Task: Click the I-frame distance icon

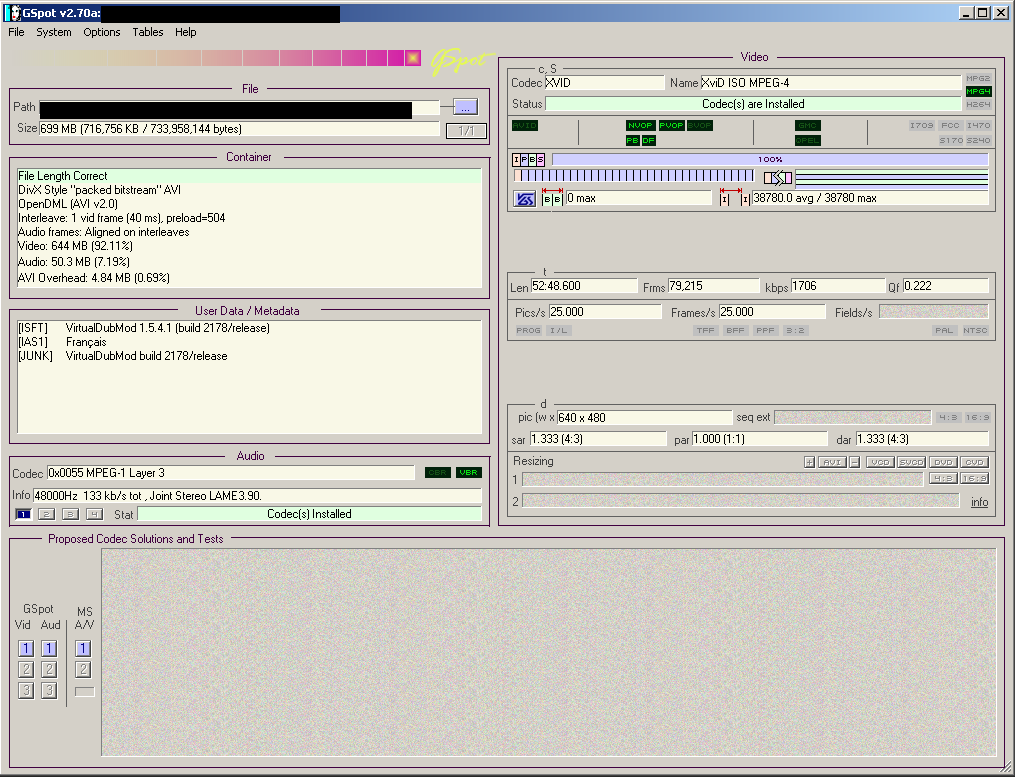Action: tap(735, 197)
